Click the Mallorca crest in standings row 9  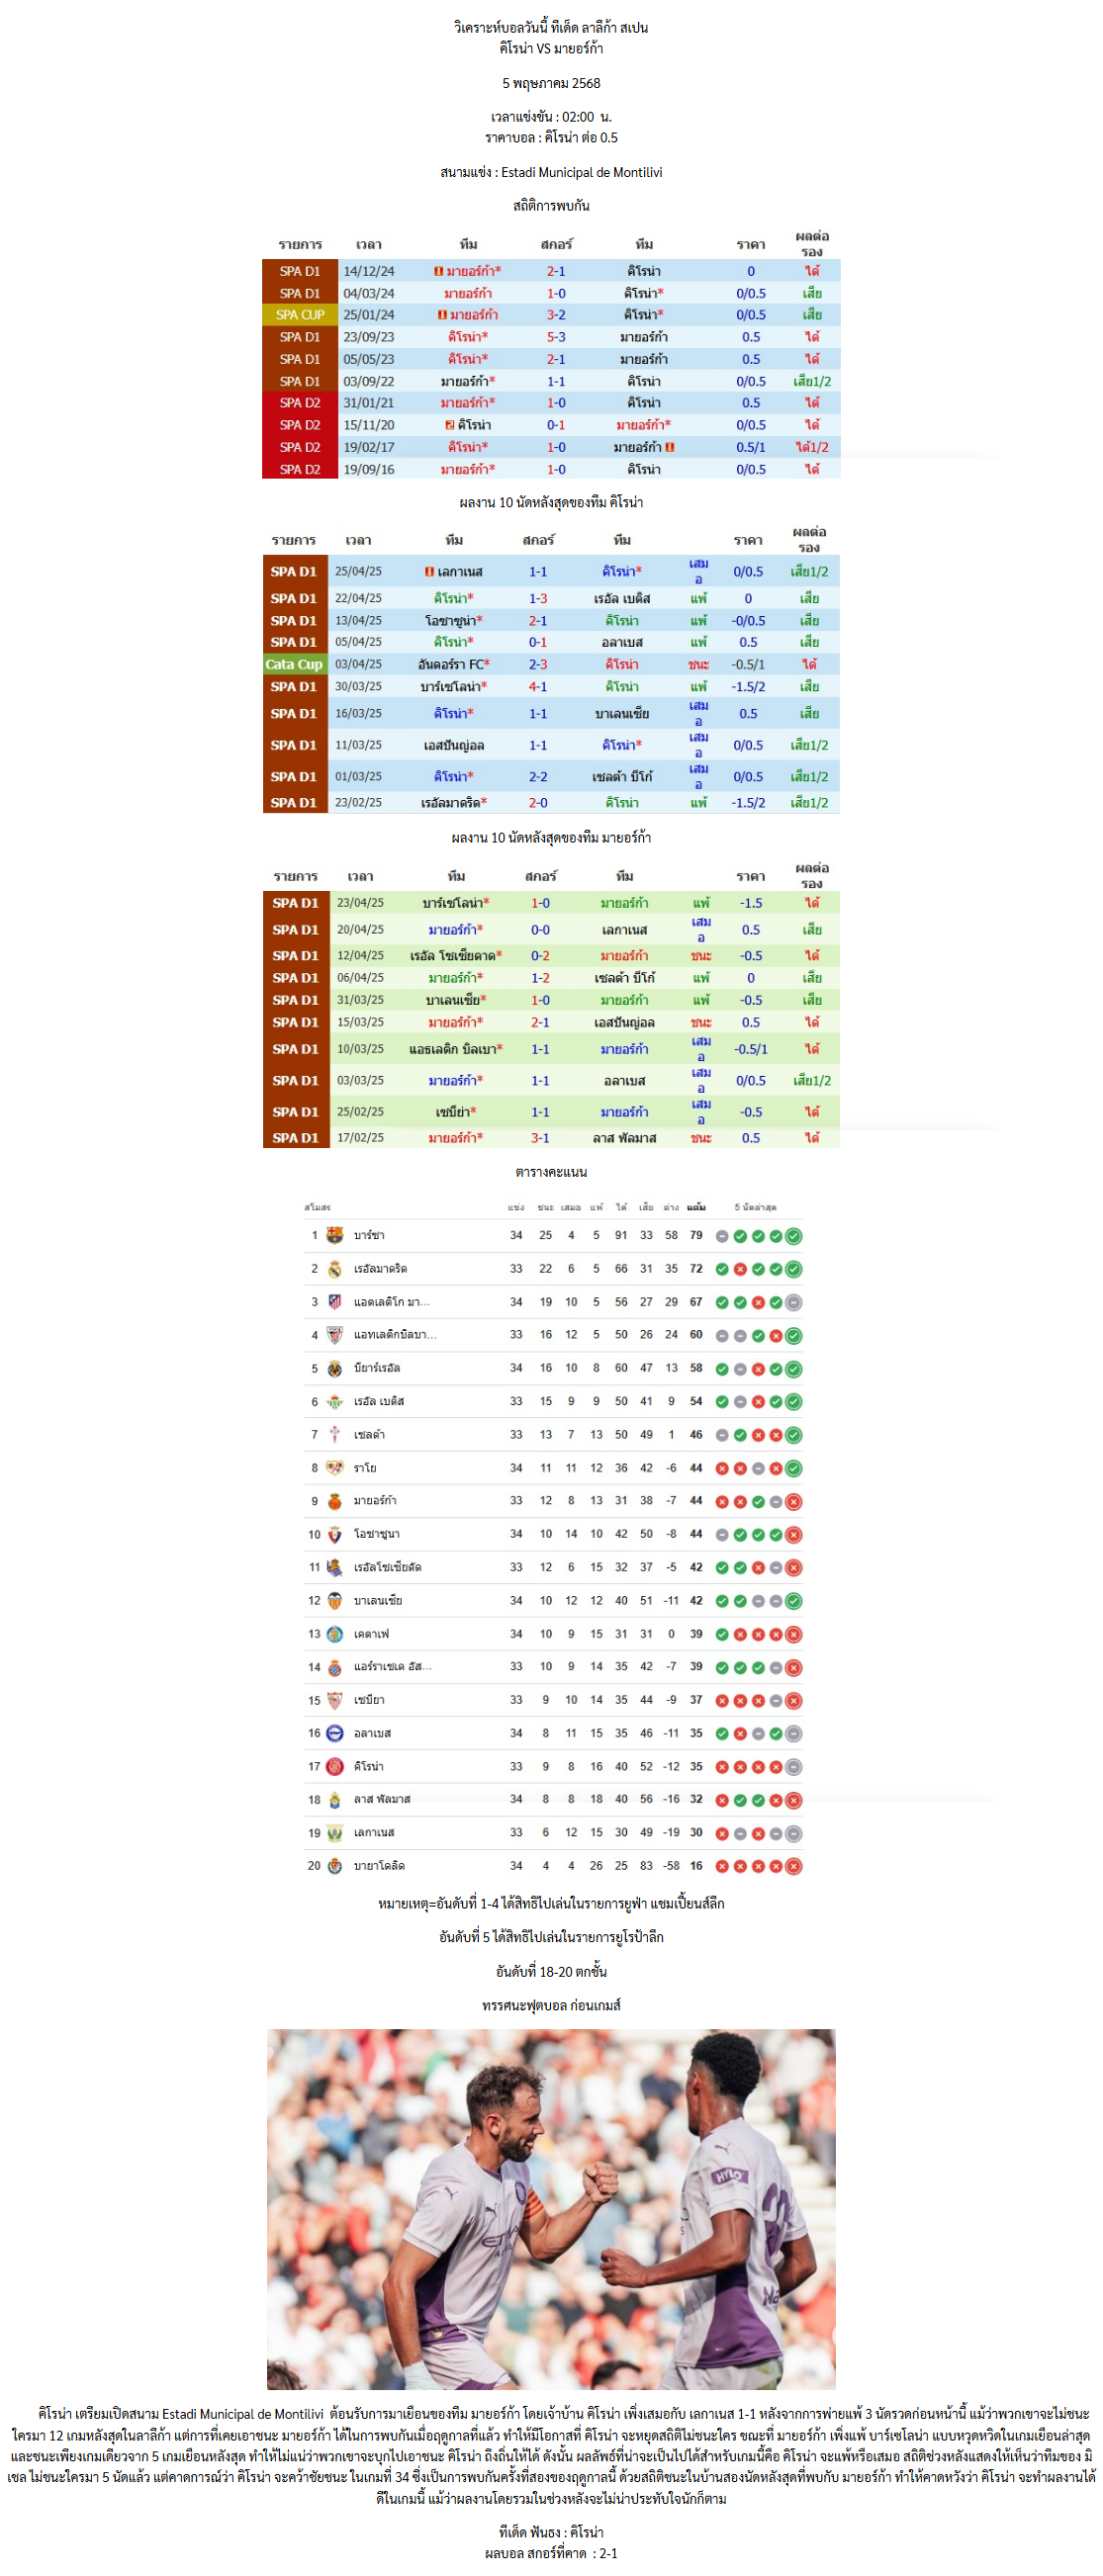pos(335,1501)
